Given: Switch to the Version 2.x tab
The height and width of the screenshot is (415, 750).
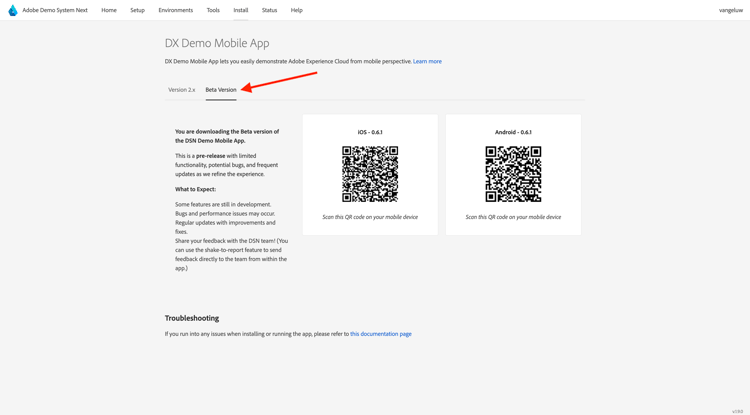Looking at the screenshot, I should coord(182,89).
